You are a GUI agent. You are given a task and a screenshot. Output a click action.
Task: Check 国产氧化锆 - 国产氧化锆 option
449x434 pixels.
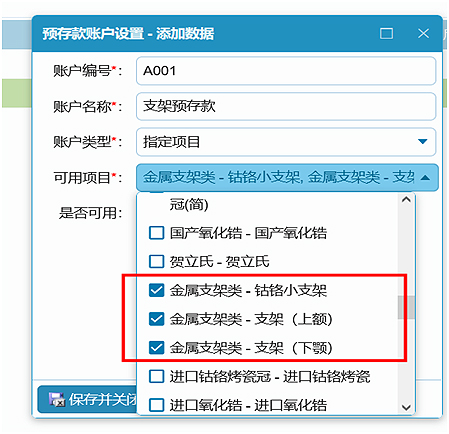point(156,233)
